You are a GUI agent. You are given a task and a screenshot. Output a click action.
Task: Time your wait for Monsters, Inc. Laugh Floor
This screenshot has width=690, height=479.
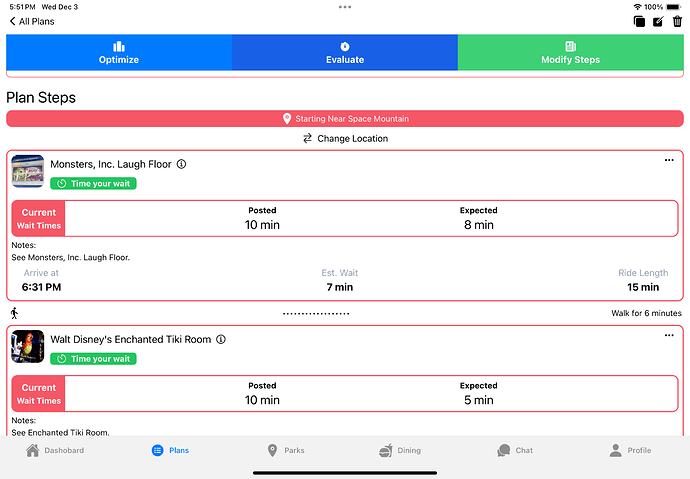(x=93, y=183)
